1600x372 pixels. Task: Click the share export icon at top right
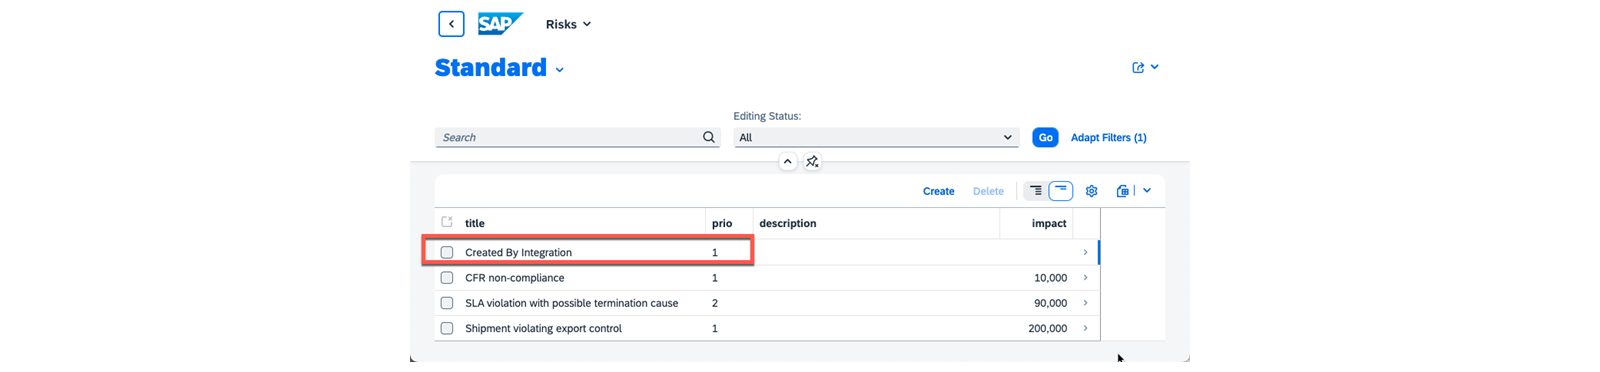point(1138,67)
